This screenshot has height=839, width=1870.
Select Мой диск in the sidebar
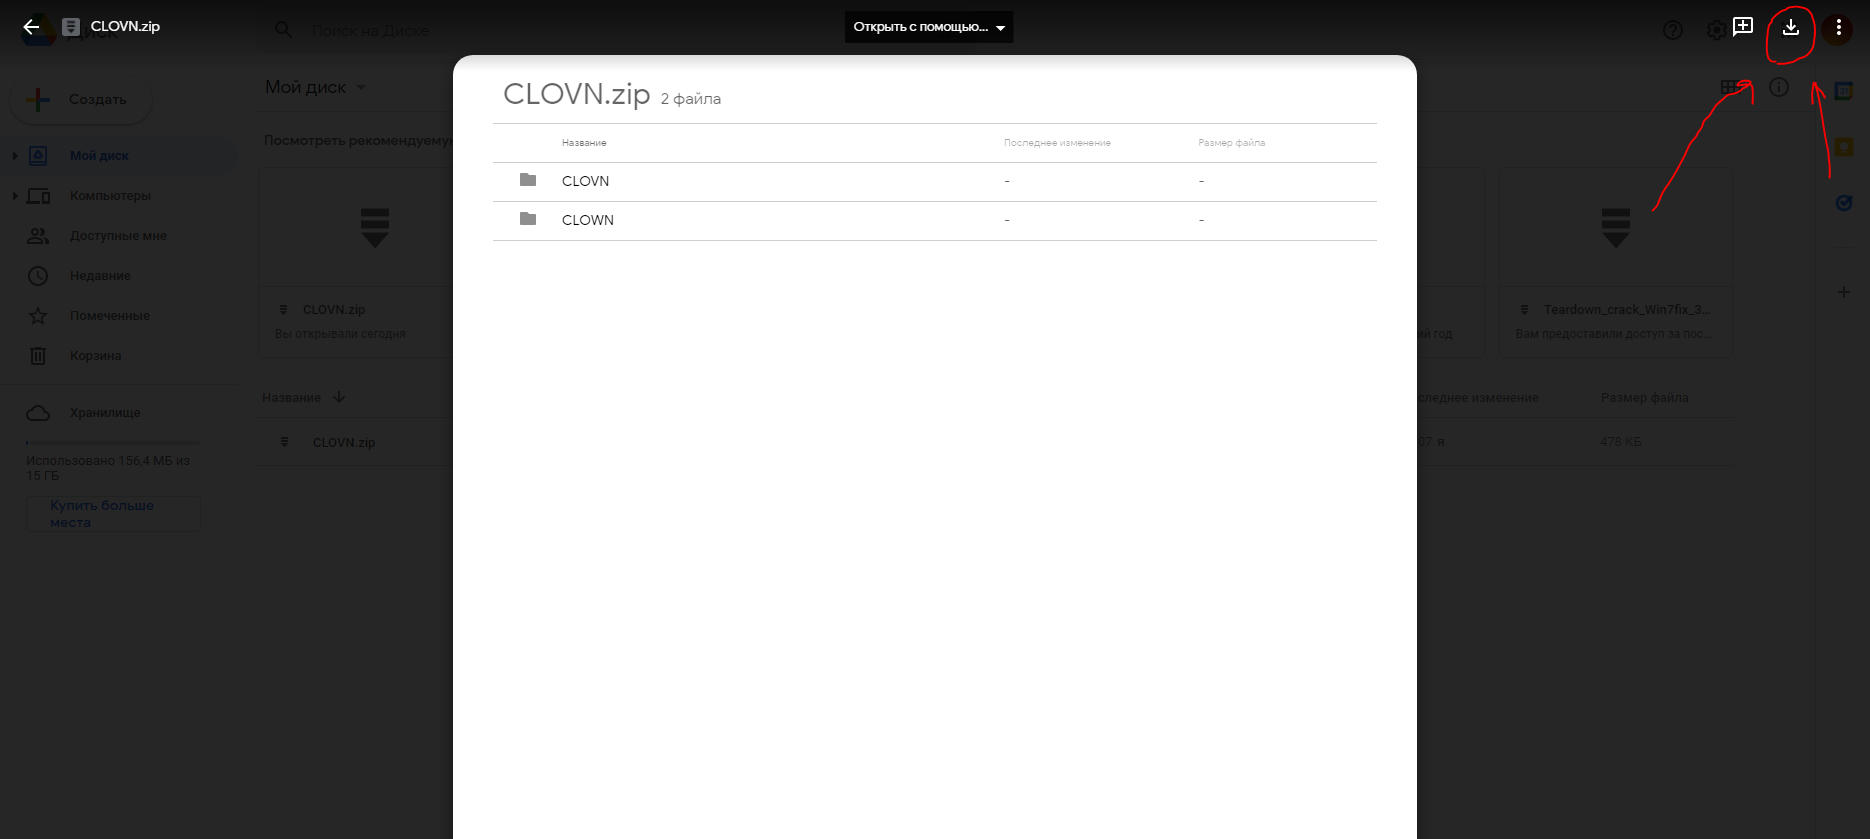(x=99, y=156)
